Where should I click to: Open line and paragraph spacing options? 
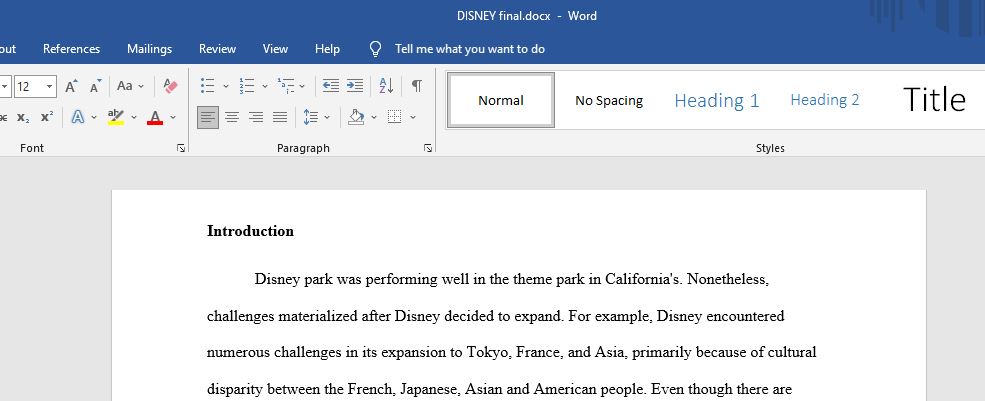pyautogui.click(x=311, y=118)
